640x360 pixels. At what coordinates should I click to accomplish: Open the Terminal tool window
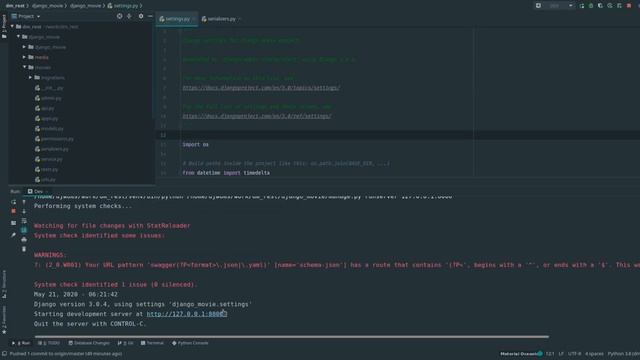click(152, 343)
